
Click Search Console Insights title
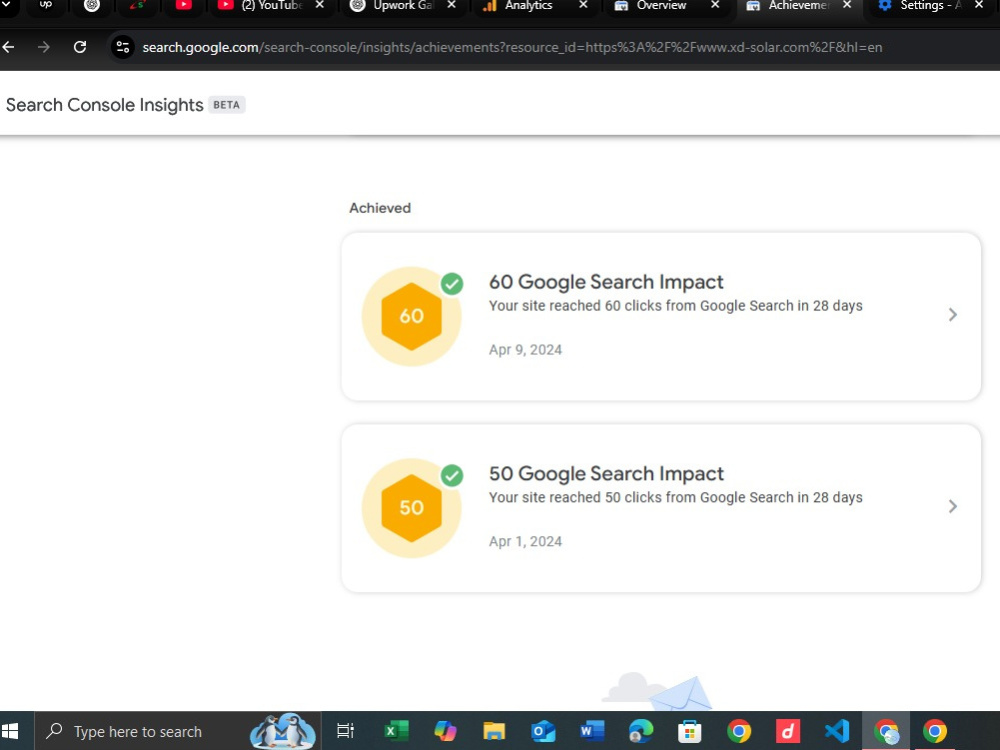pos(105,105)
